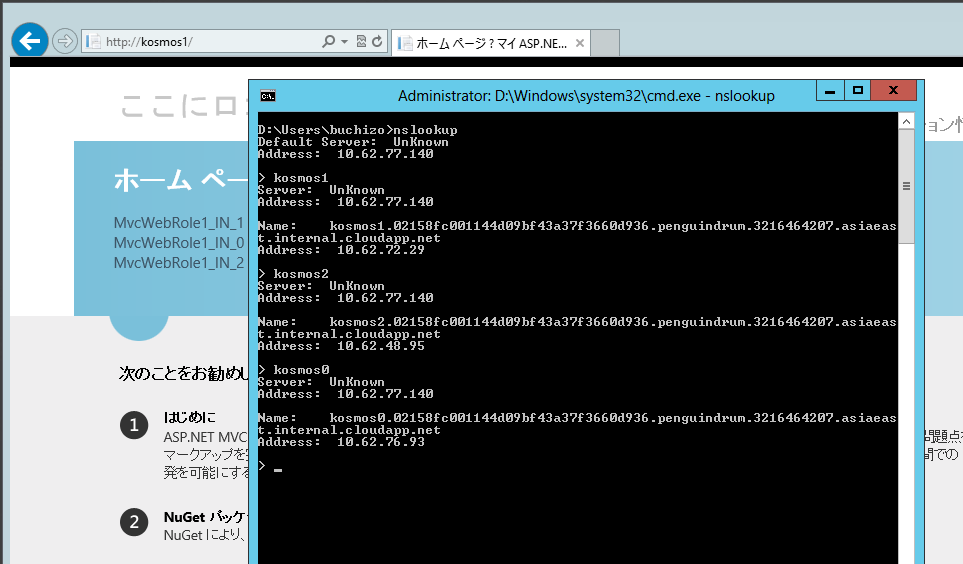Screen dimensions: 963x564
Task: Click the page icon in address bar
Action: pyautogui.click(x=94, y=42)
